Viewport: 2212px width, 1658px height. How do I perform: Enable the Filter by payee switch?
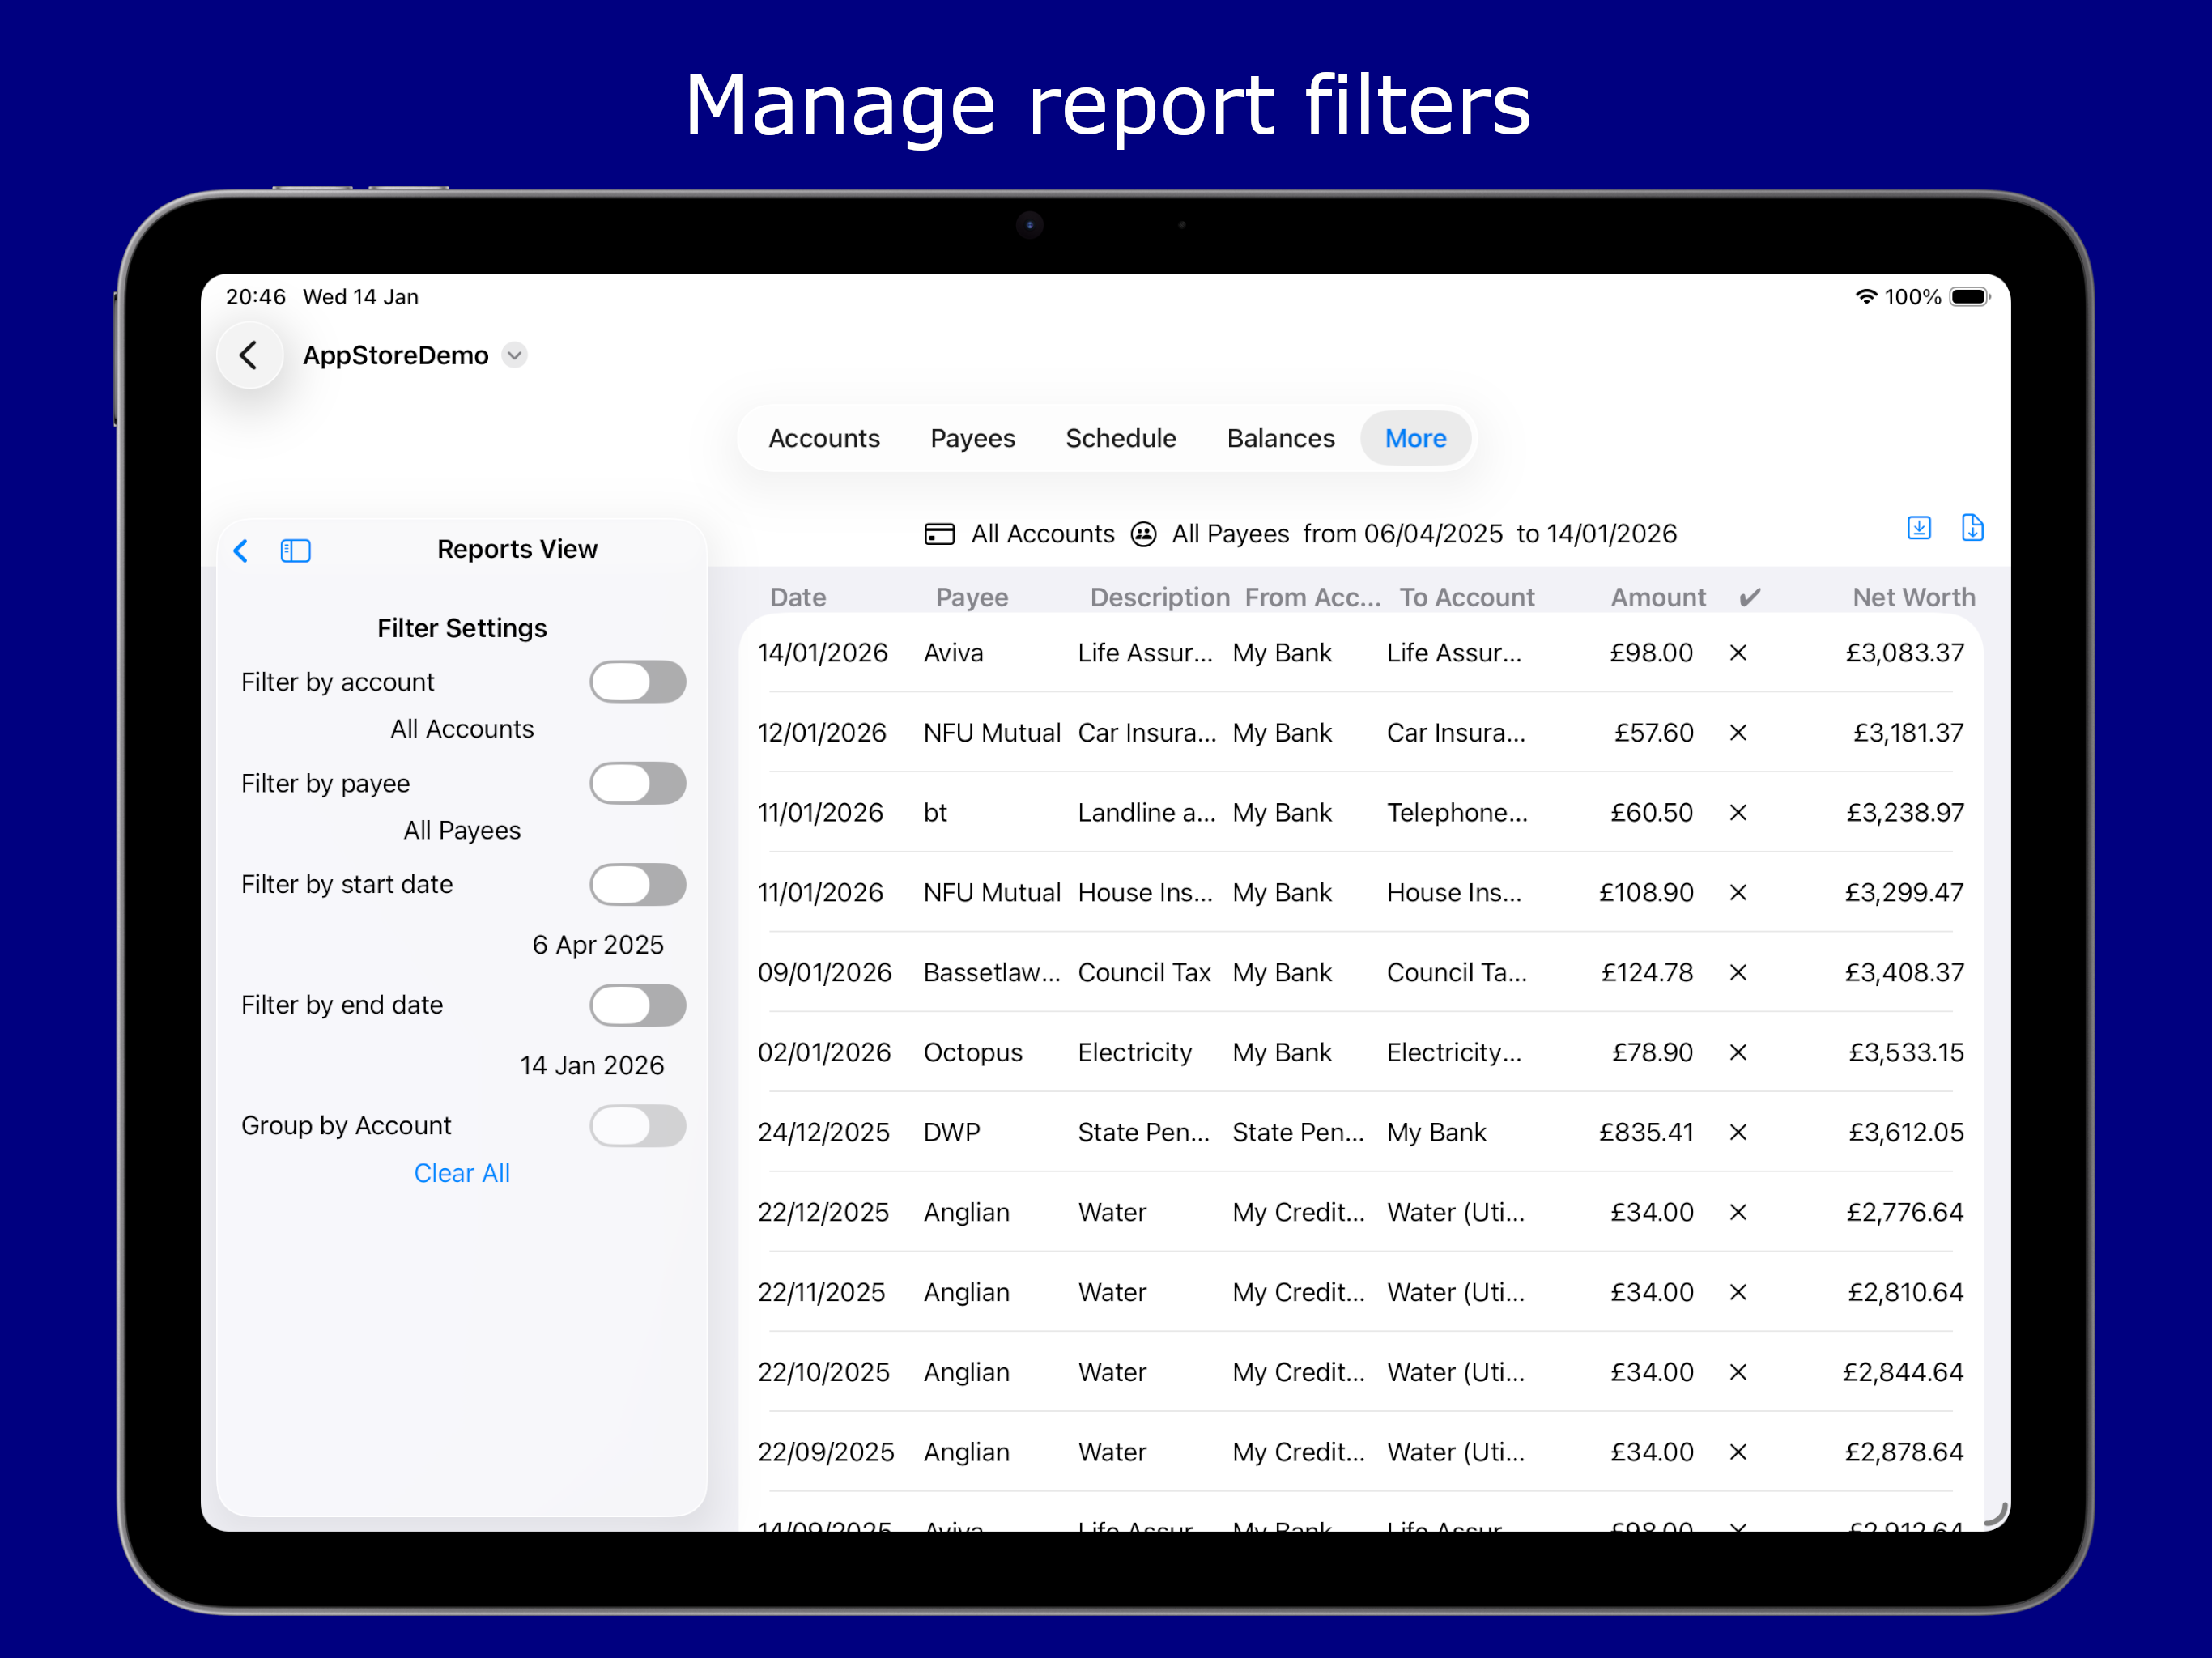(x=637, y=783)
